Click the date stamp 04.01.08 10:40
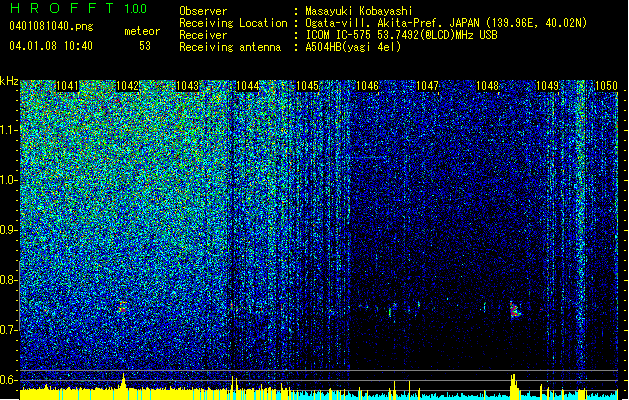 [x=51, y=46]
